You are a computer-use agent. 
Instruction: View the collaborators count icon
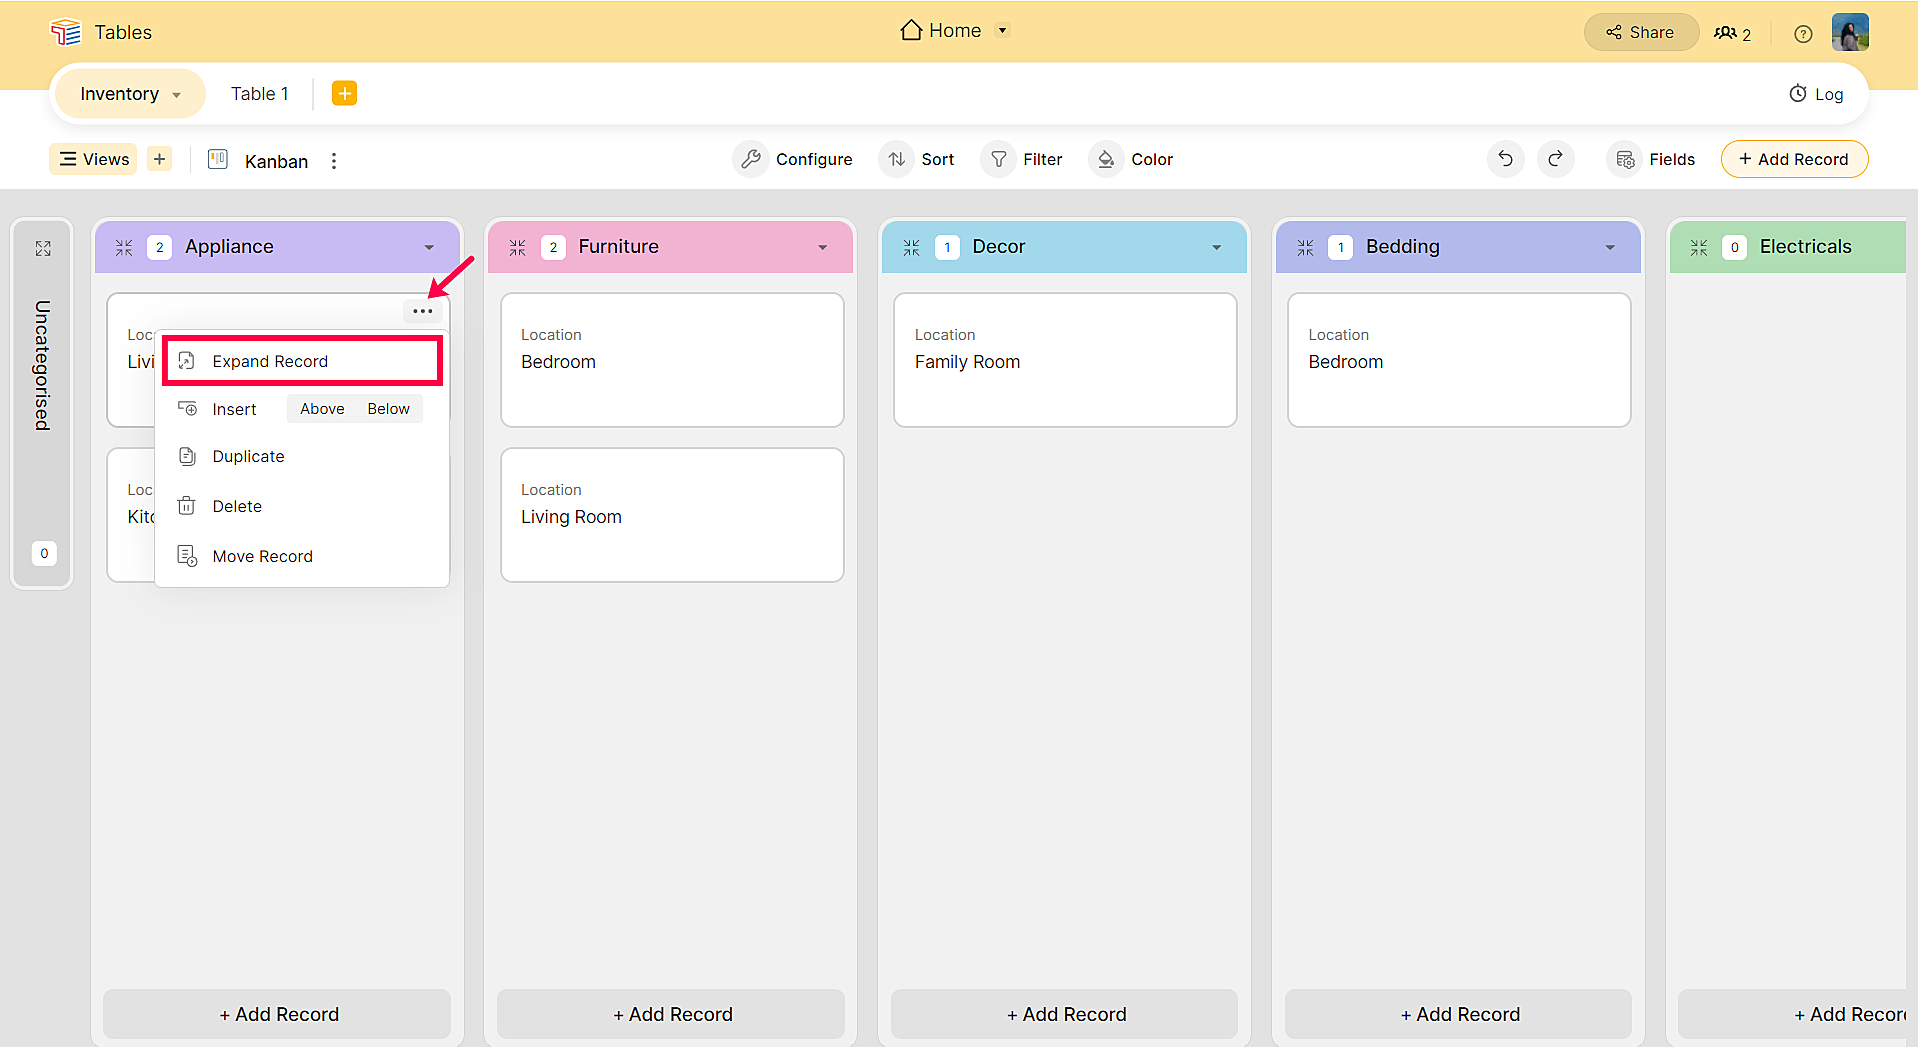(1732, 33)
